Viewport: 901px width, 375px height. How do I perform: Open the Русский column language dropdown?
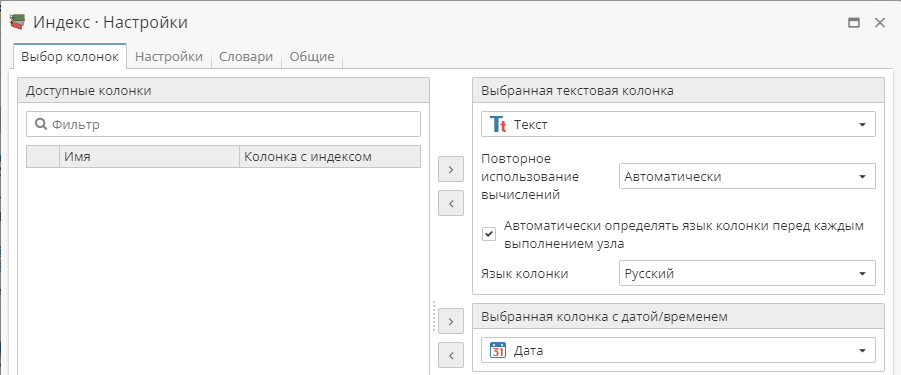[x=748, y=273]
